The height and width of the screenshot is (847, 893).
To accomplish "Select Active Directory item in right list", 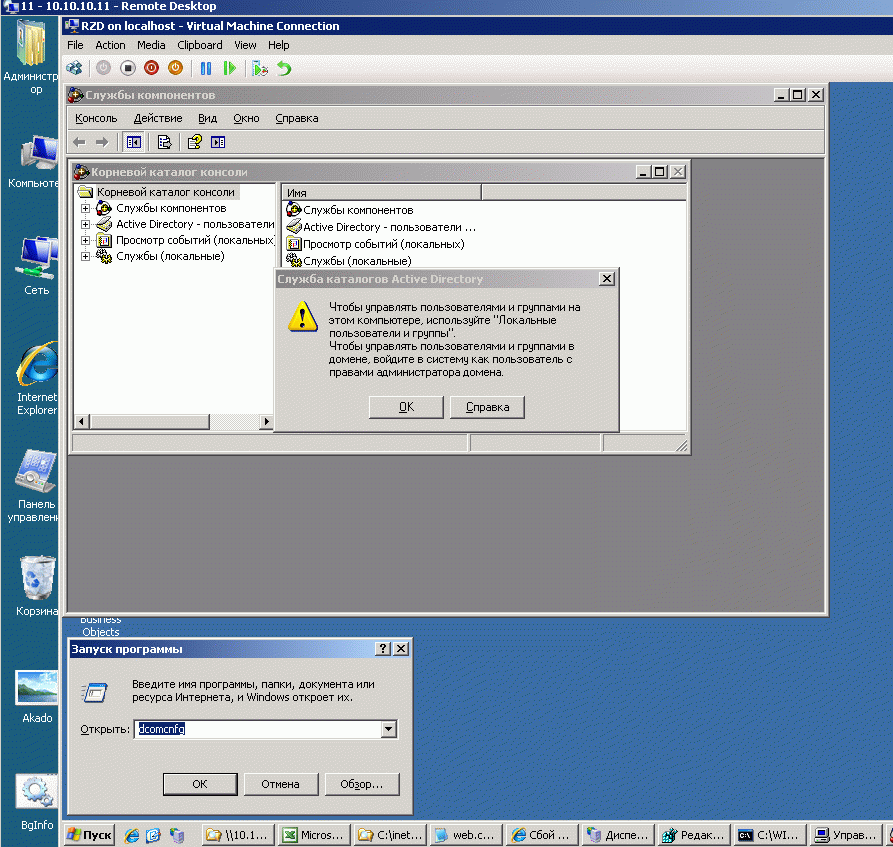I will (x=389, y=227).
